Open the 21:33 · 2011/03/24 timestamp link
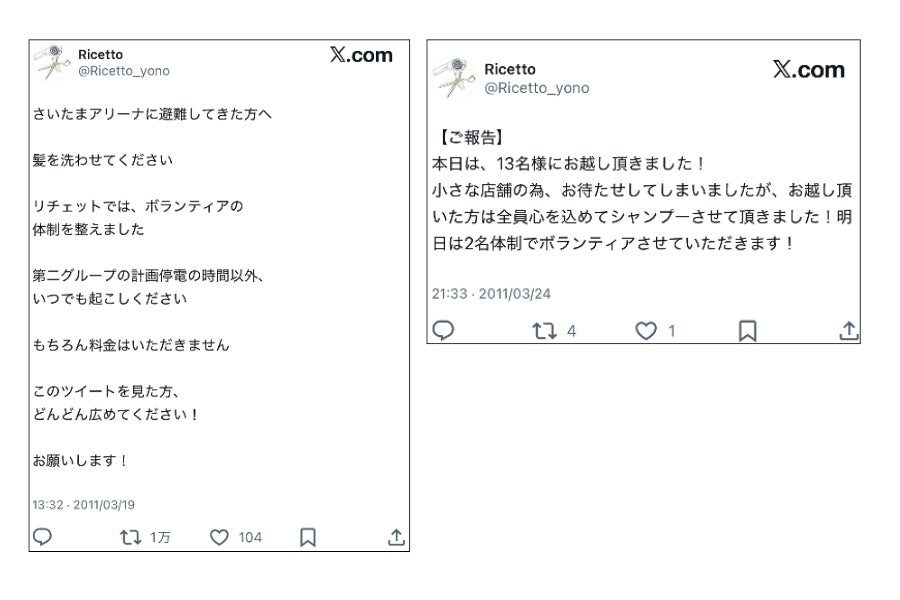 point(491,294)
